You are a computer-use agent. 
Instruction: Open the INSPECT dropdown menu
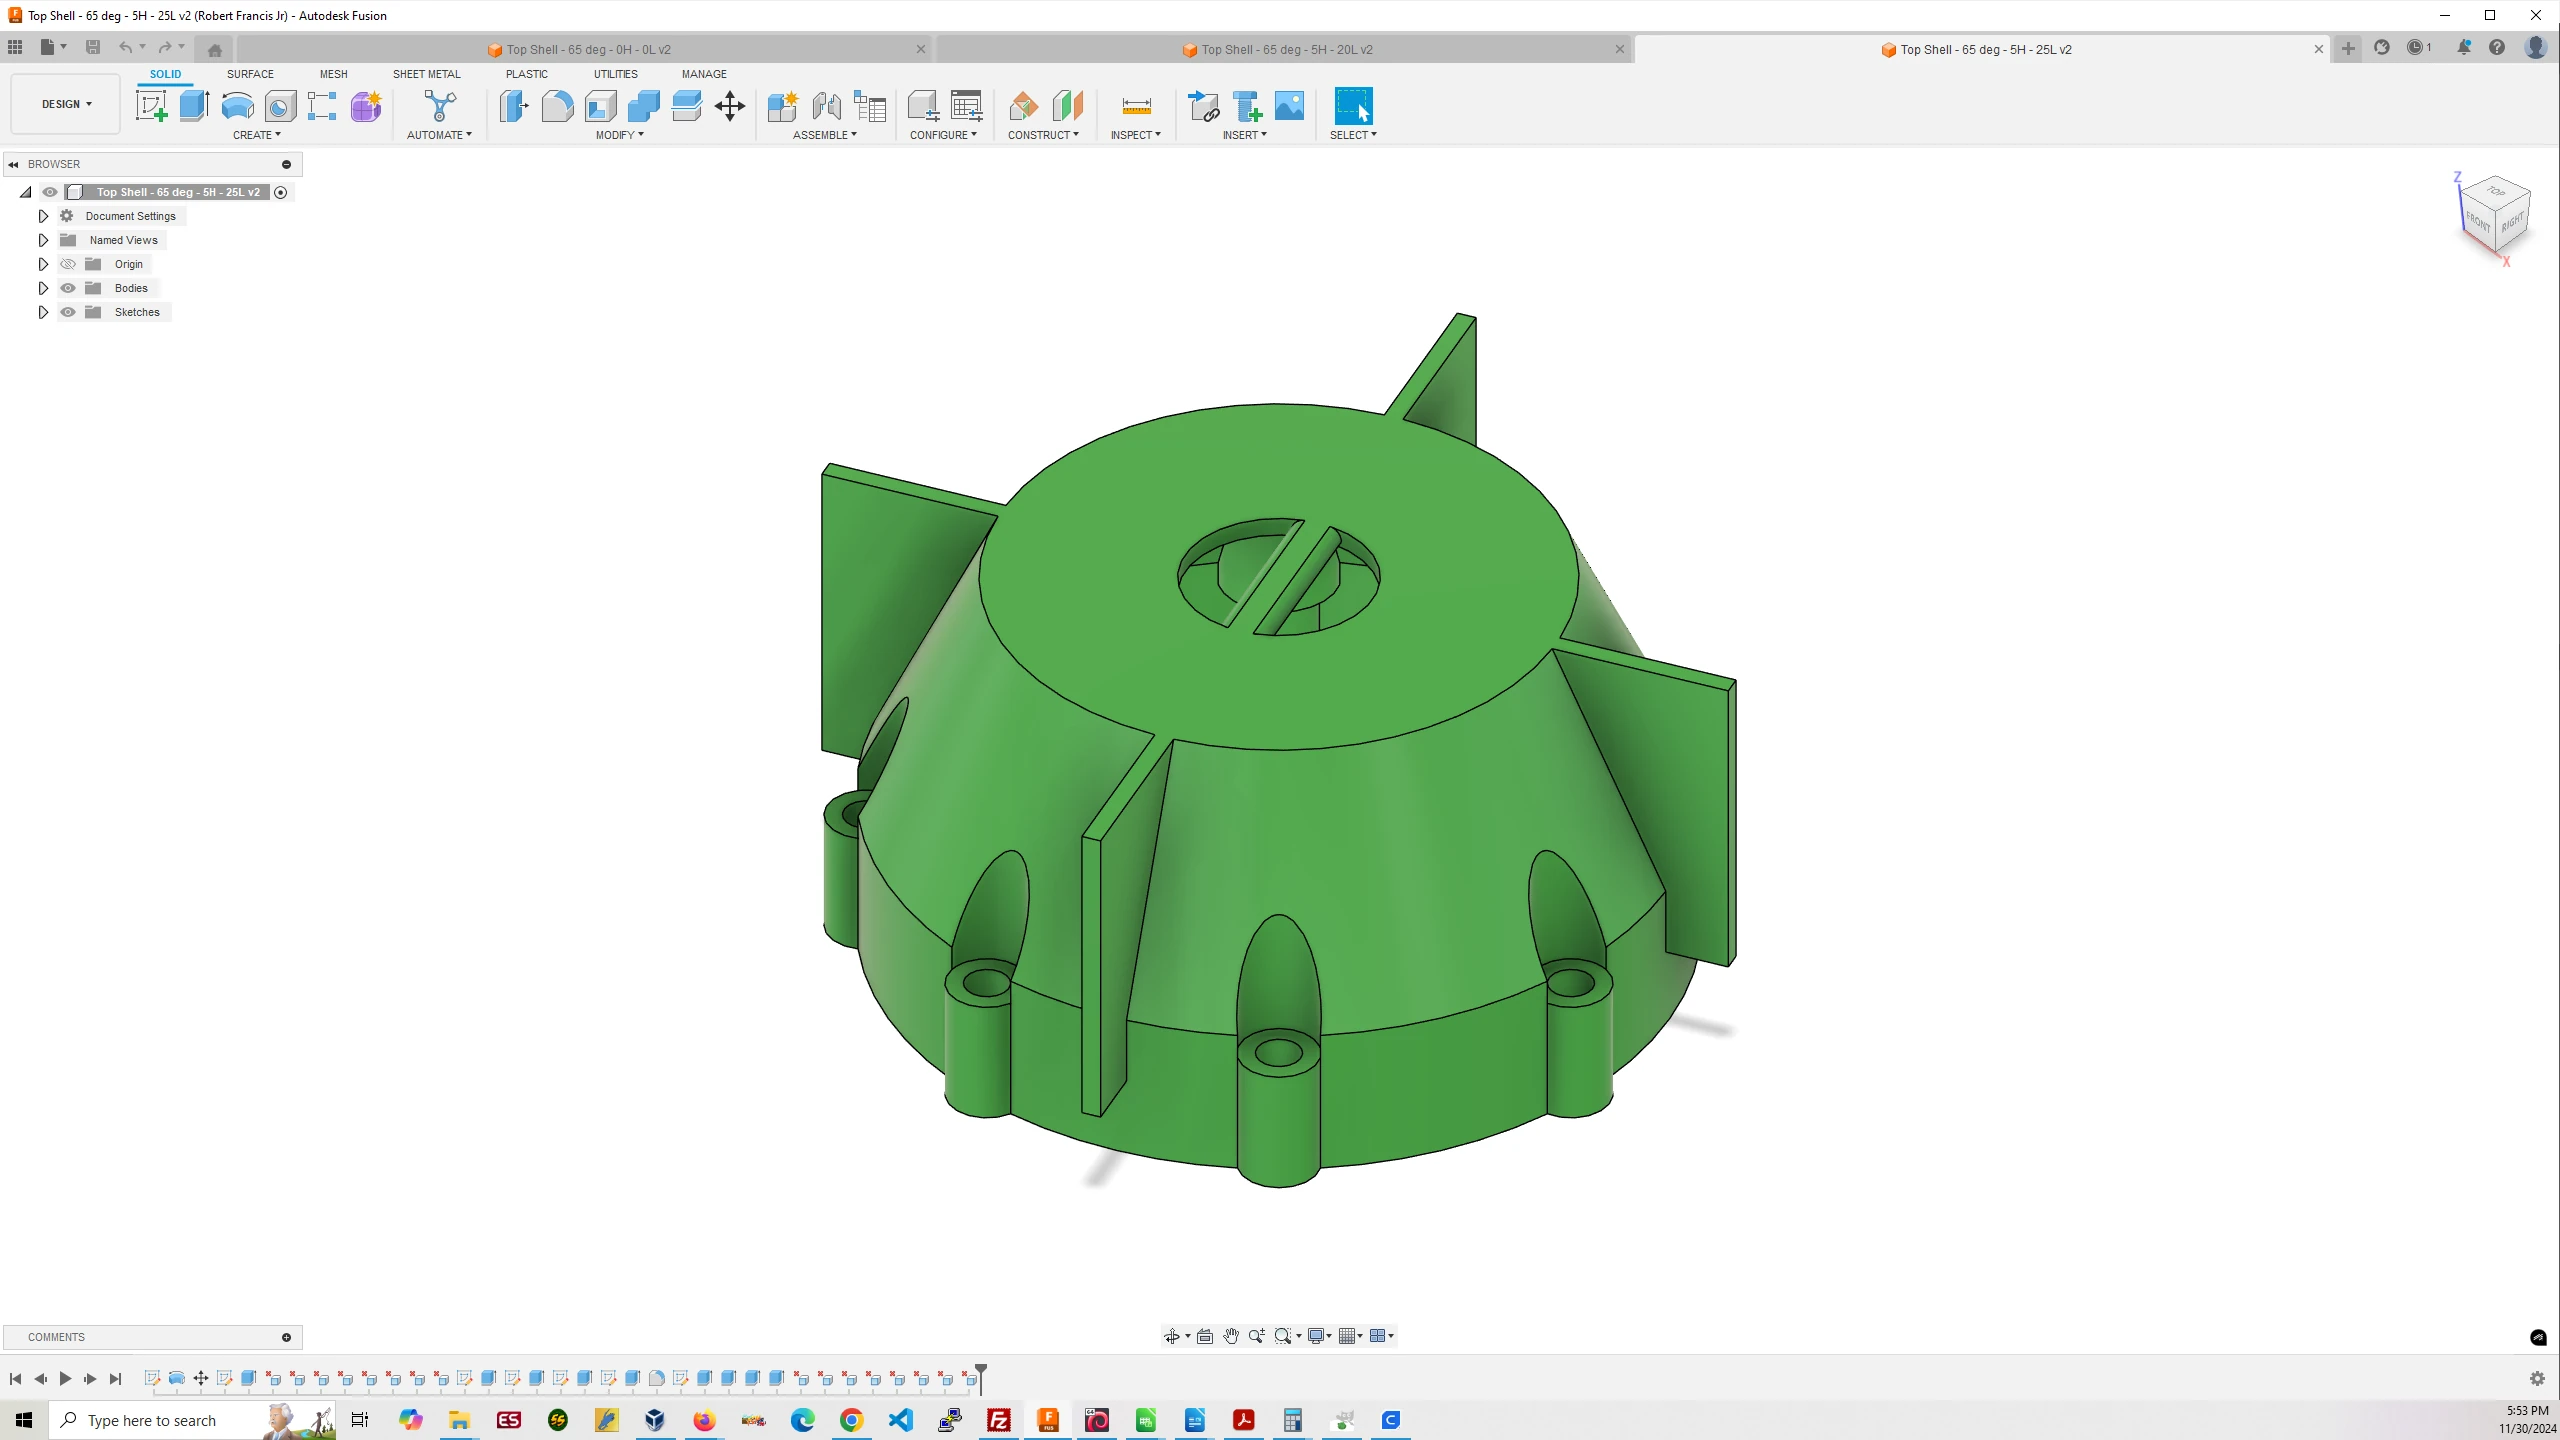(x=1136, y=135)
